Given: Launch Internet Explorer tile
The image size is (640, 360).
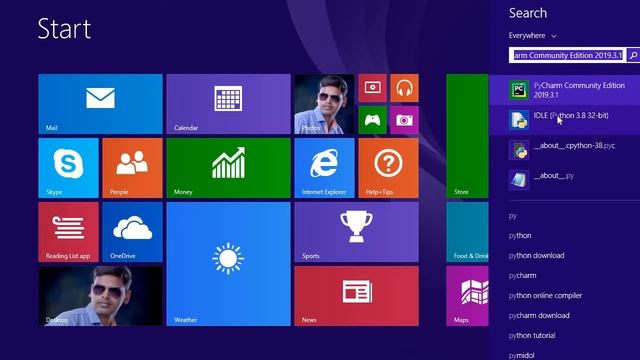Looking at the screenshot, I should click(324, 168).
